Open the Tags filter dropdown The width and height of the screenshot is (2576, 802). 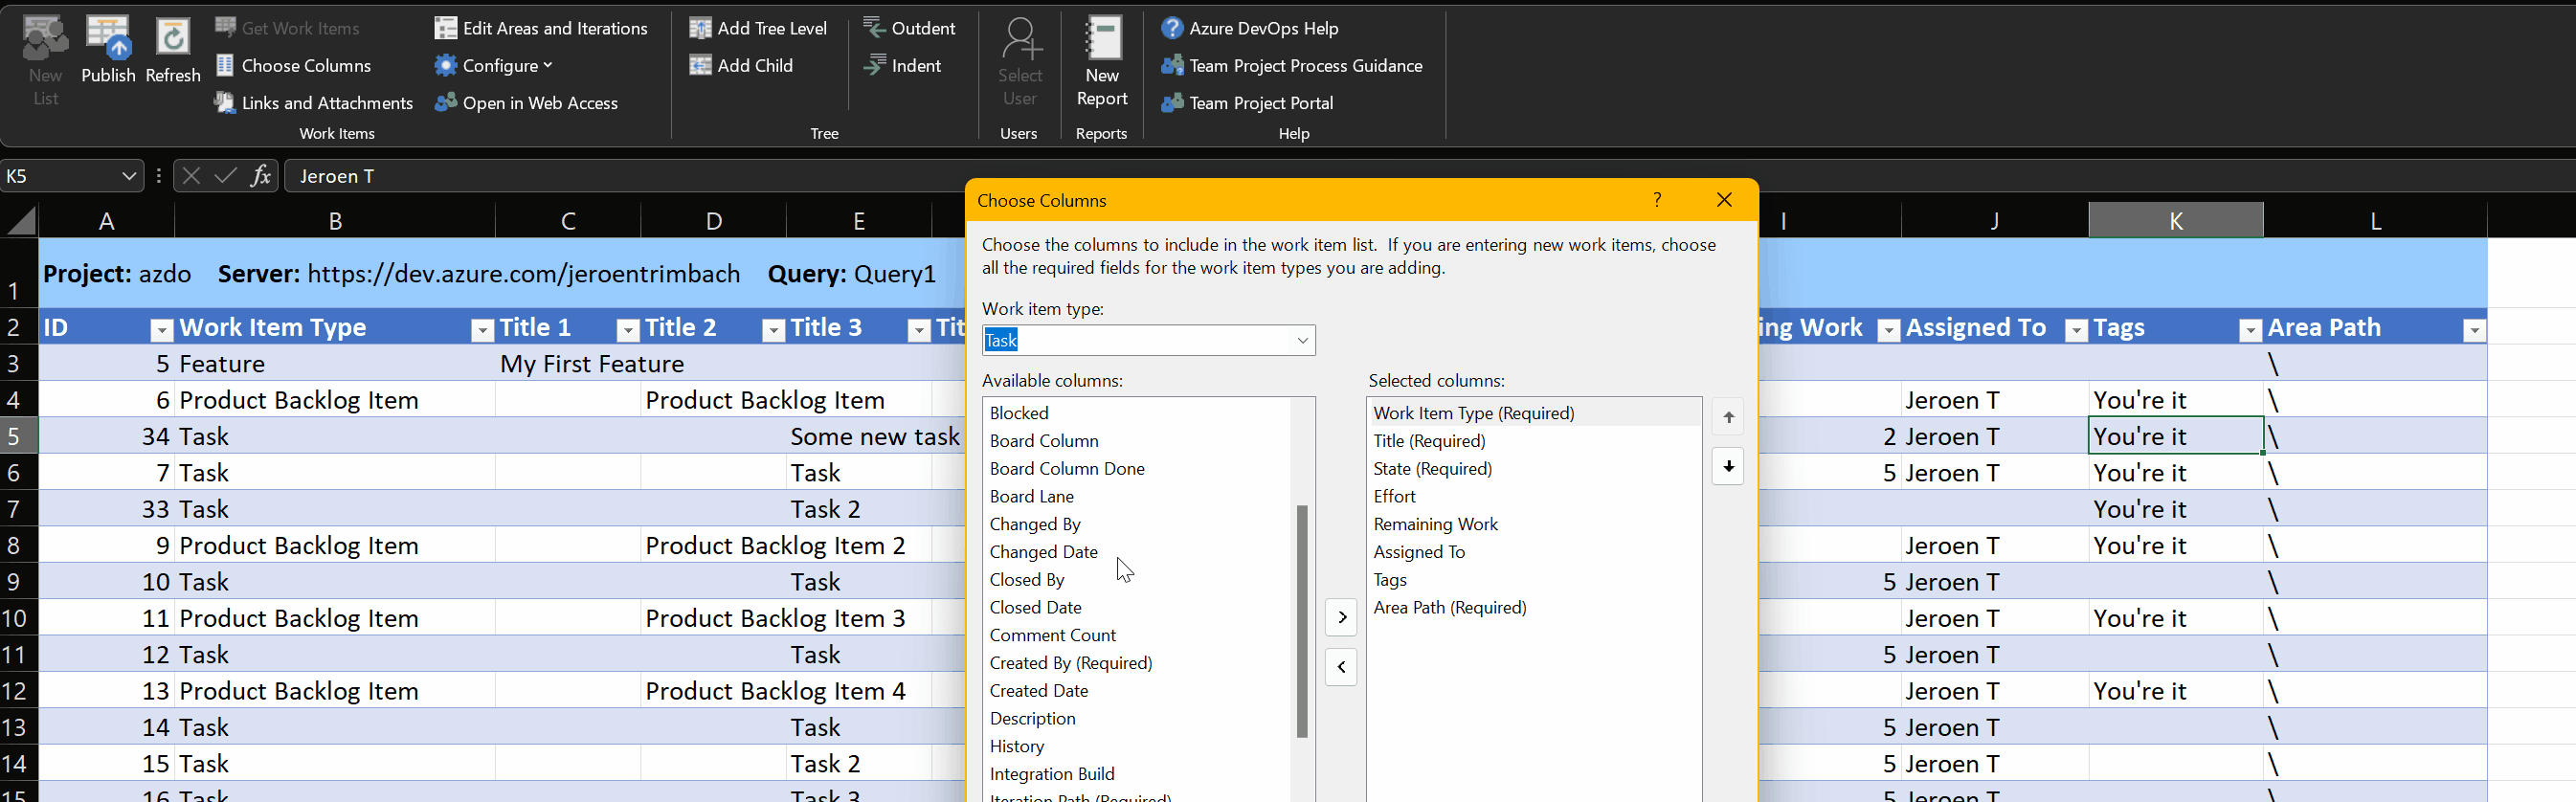pyautogui.click(x=2250, y=329)
